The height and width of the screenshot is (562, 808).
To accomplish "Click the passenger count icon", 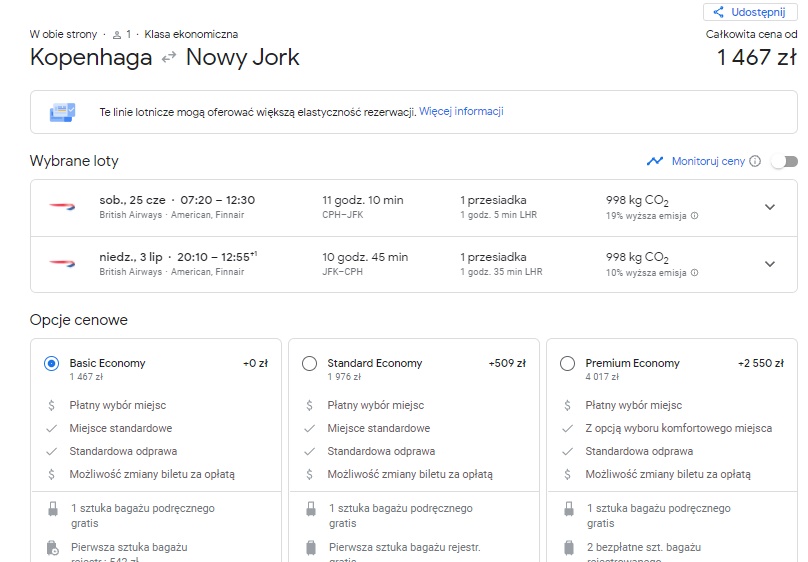I will pyautogui.click(x=117, y=35).
